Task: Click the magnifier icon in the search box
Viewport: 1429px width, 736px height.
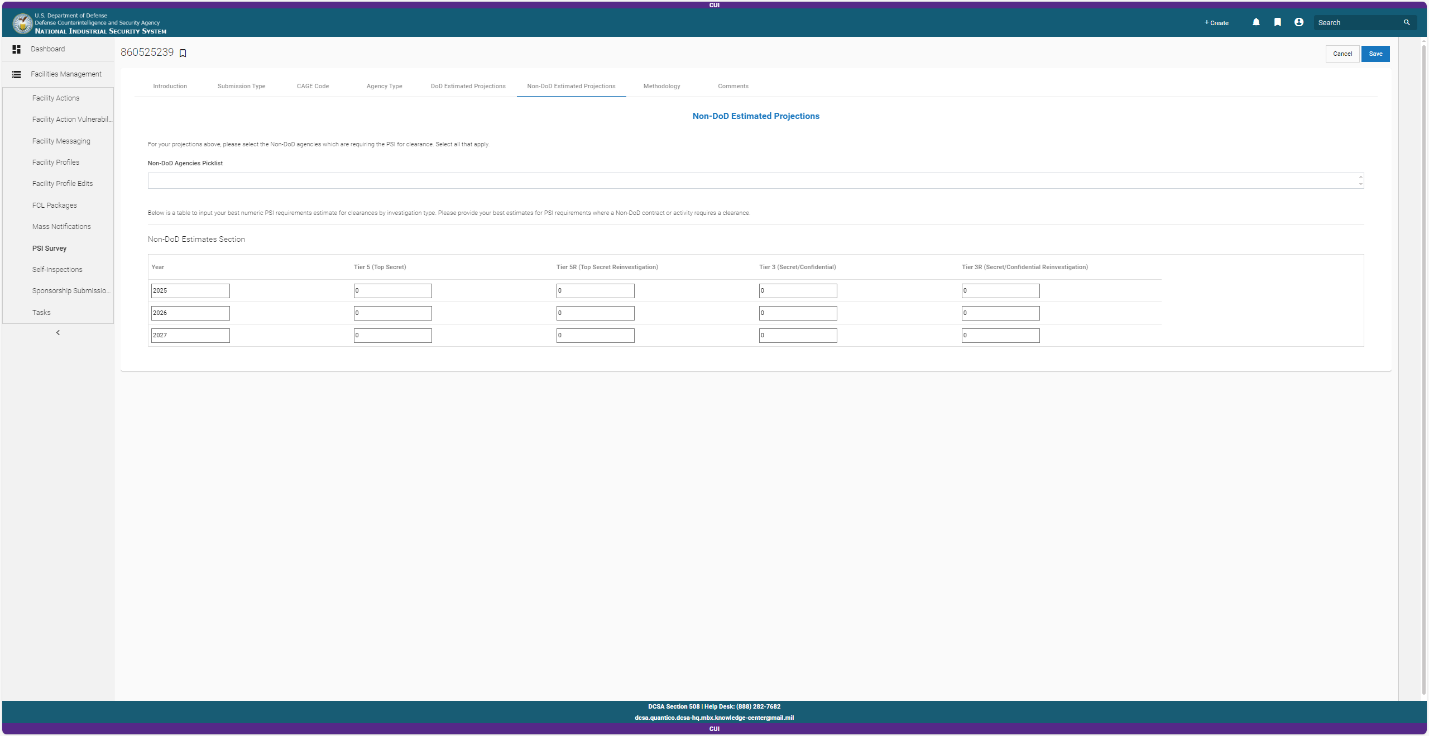Action: click(1407, 22)
